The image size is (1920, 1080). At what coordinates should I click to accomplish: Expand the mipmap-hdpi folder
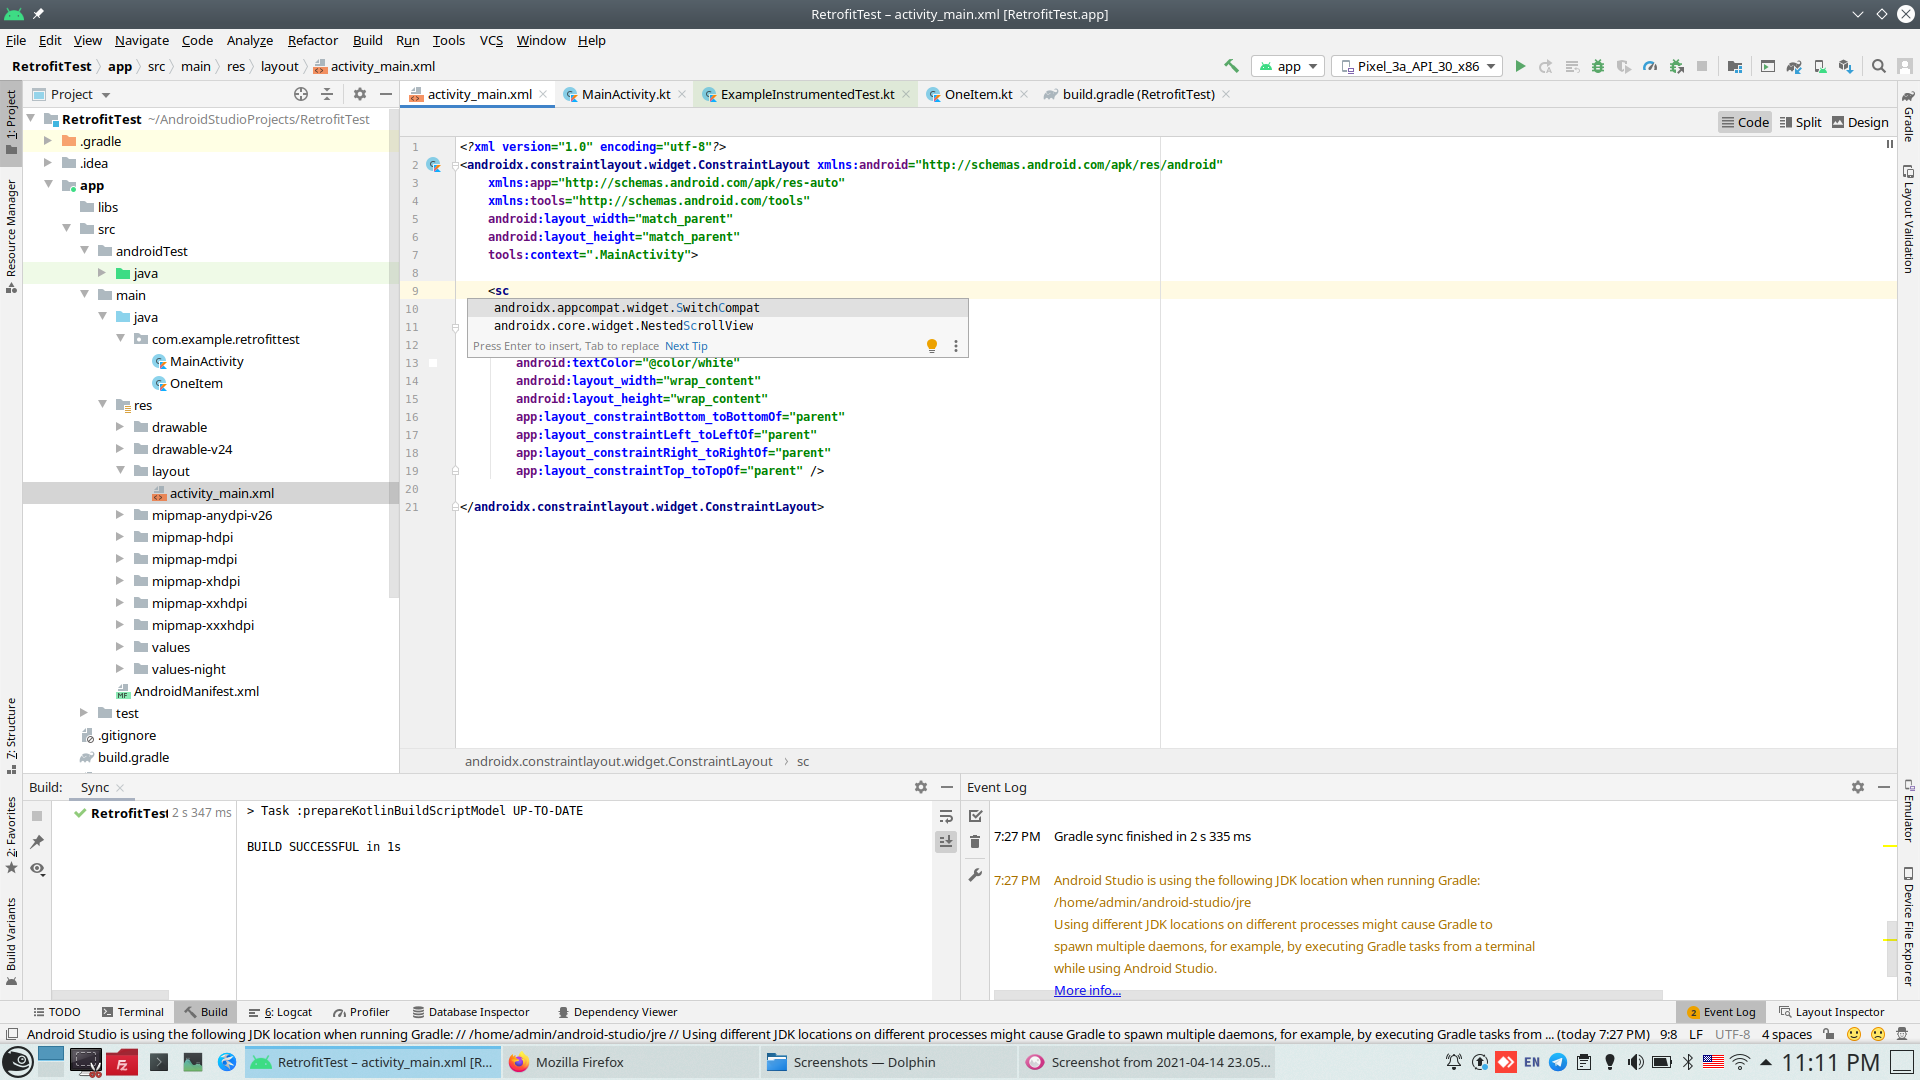coord(120,537)
